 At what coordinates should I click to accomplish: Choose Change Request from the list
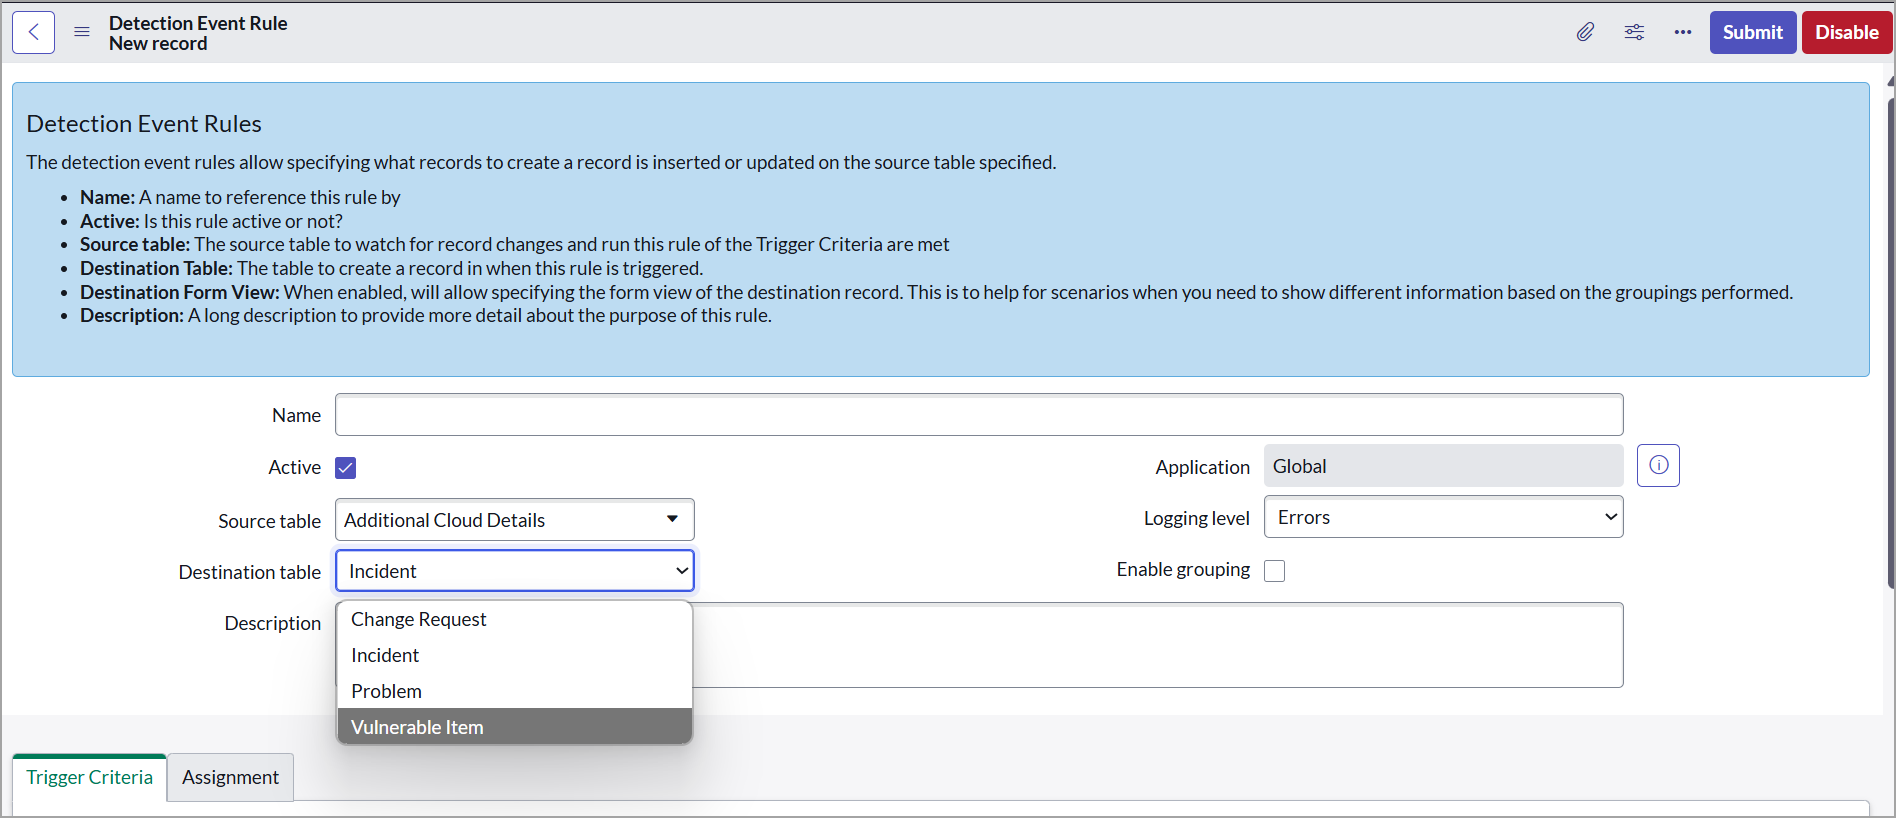tap(514, 620)
